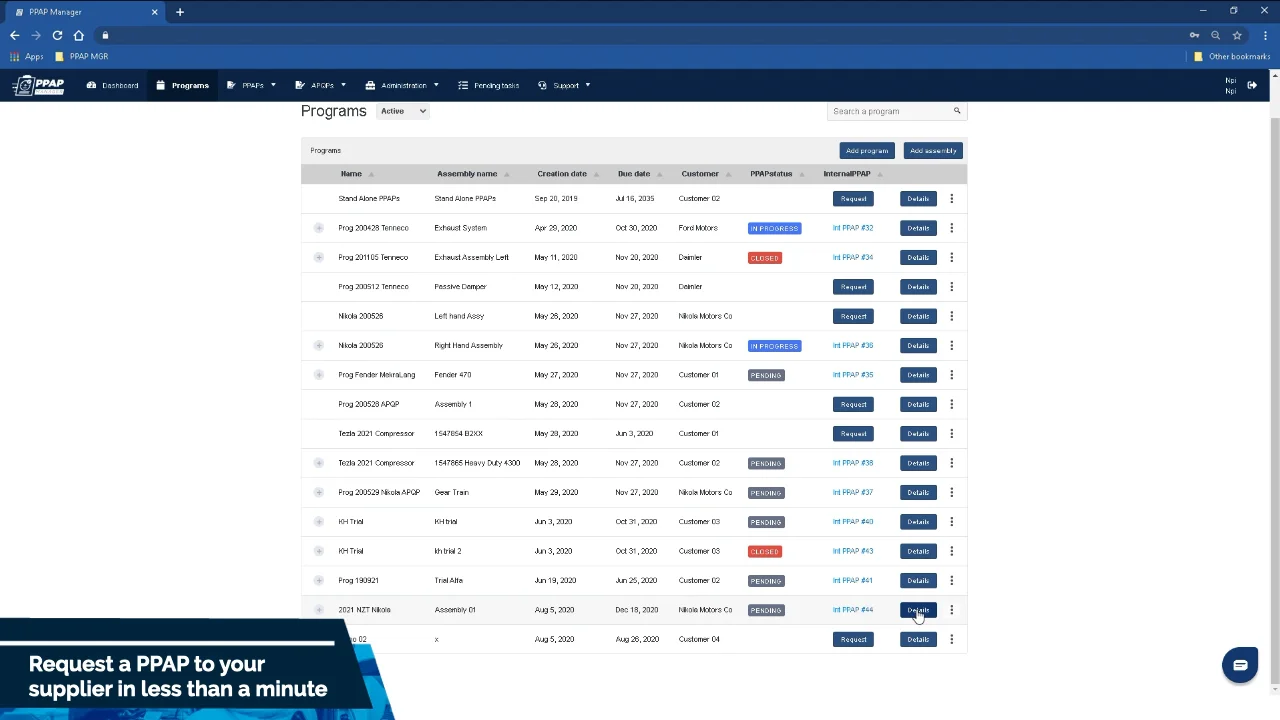Click the IN PROGRESS badge for Exhaust System
This screenshot has width=1280, height=720.
coord(775,228)
